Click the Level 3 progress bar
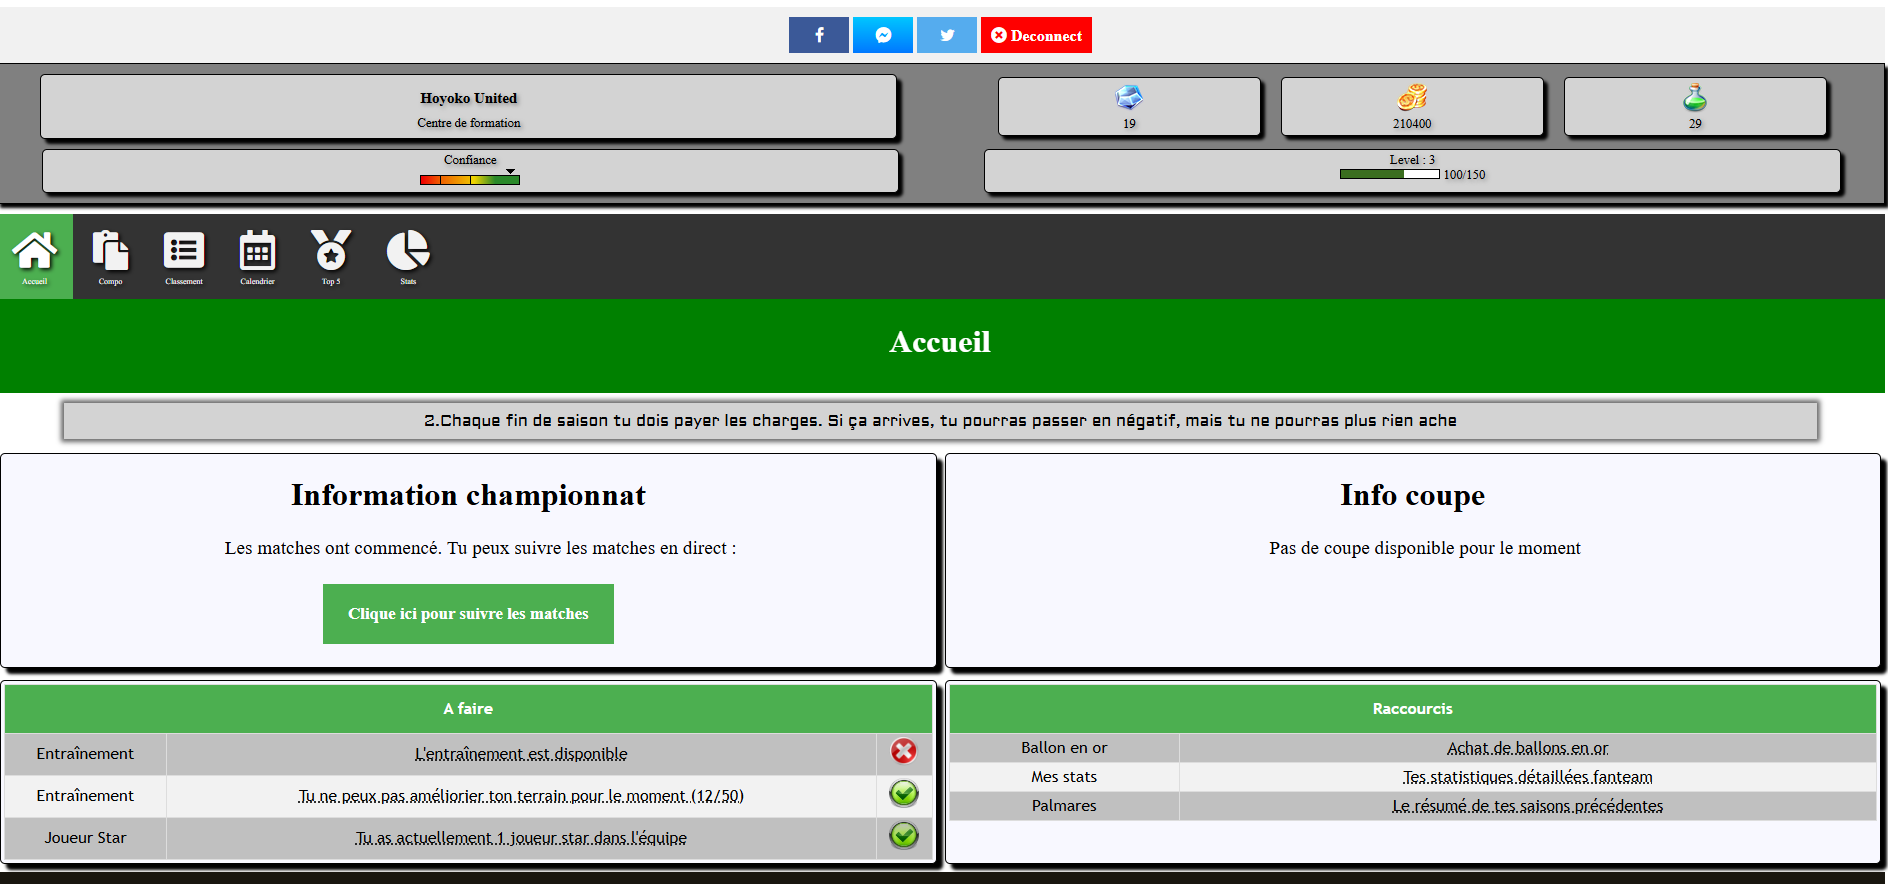1888x884 pixels. click(x=1389, y=174)
